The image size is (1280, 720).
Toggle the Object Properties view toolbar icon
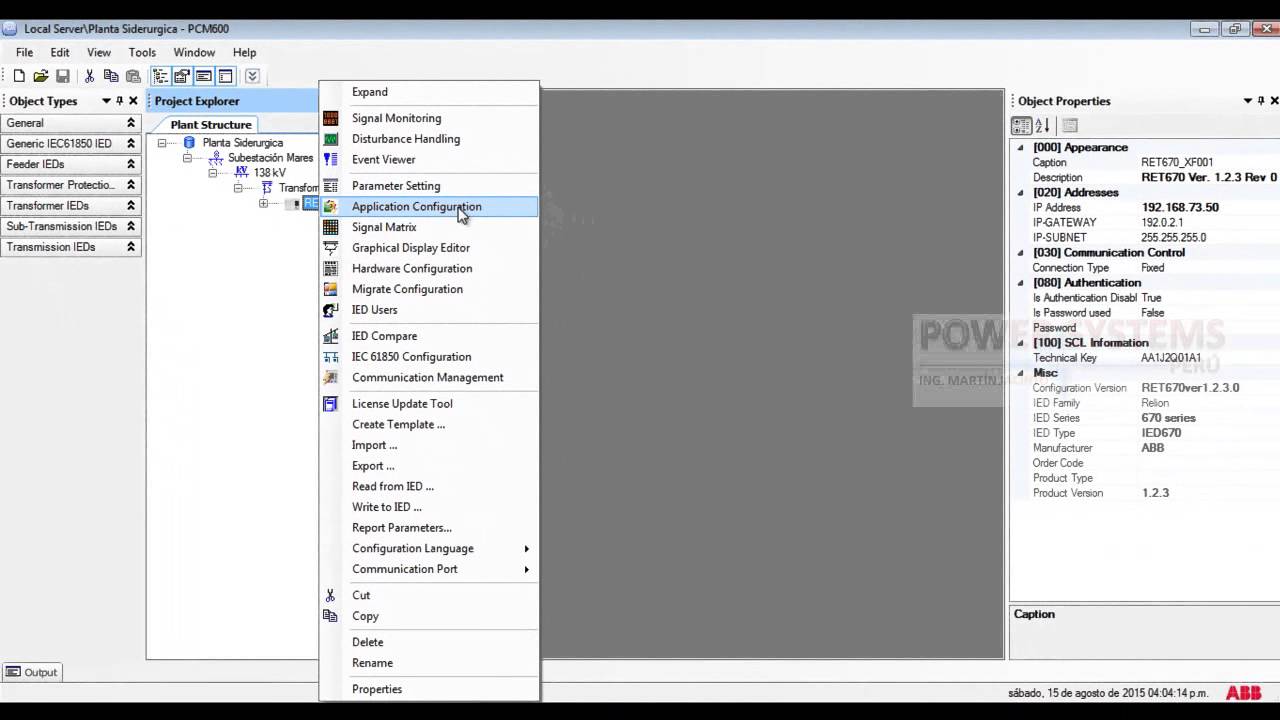tap(182, 76)
